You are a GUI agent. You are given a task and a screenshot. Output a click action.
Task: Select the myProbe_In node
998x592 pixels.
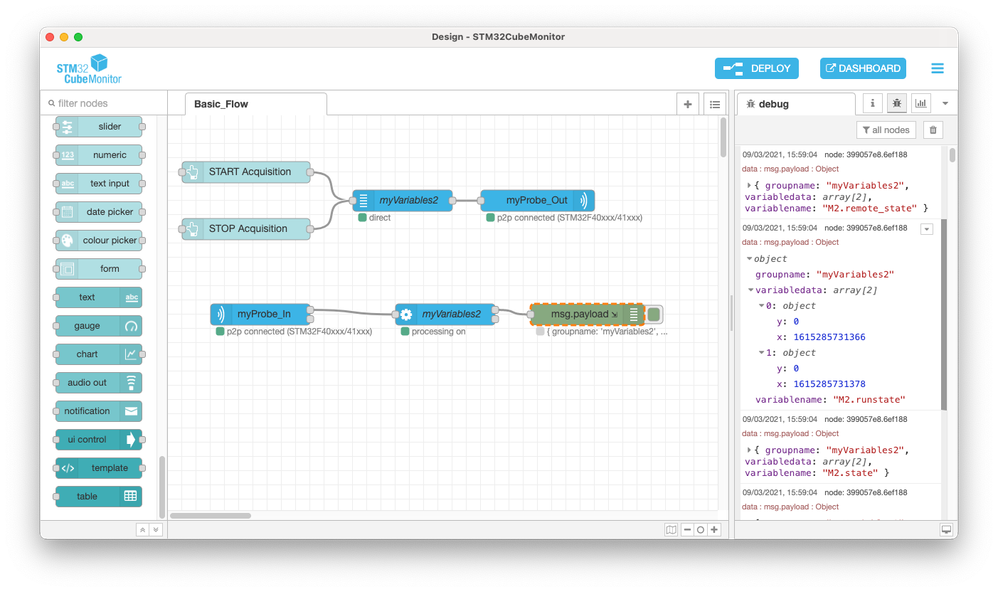coord(260,314)
